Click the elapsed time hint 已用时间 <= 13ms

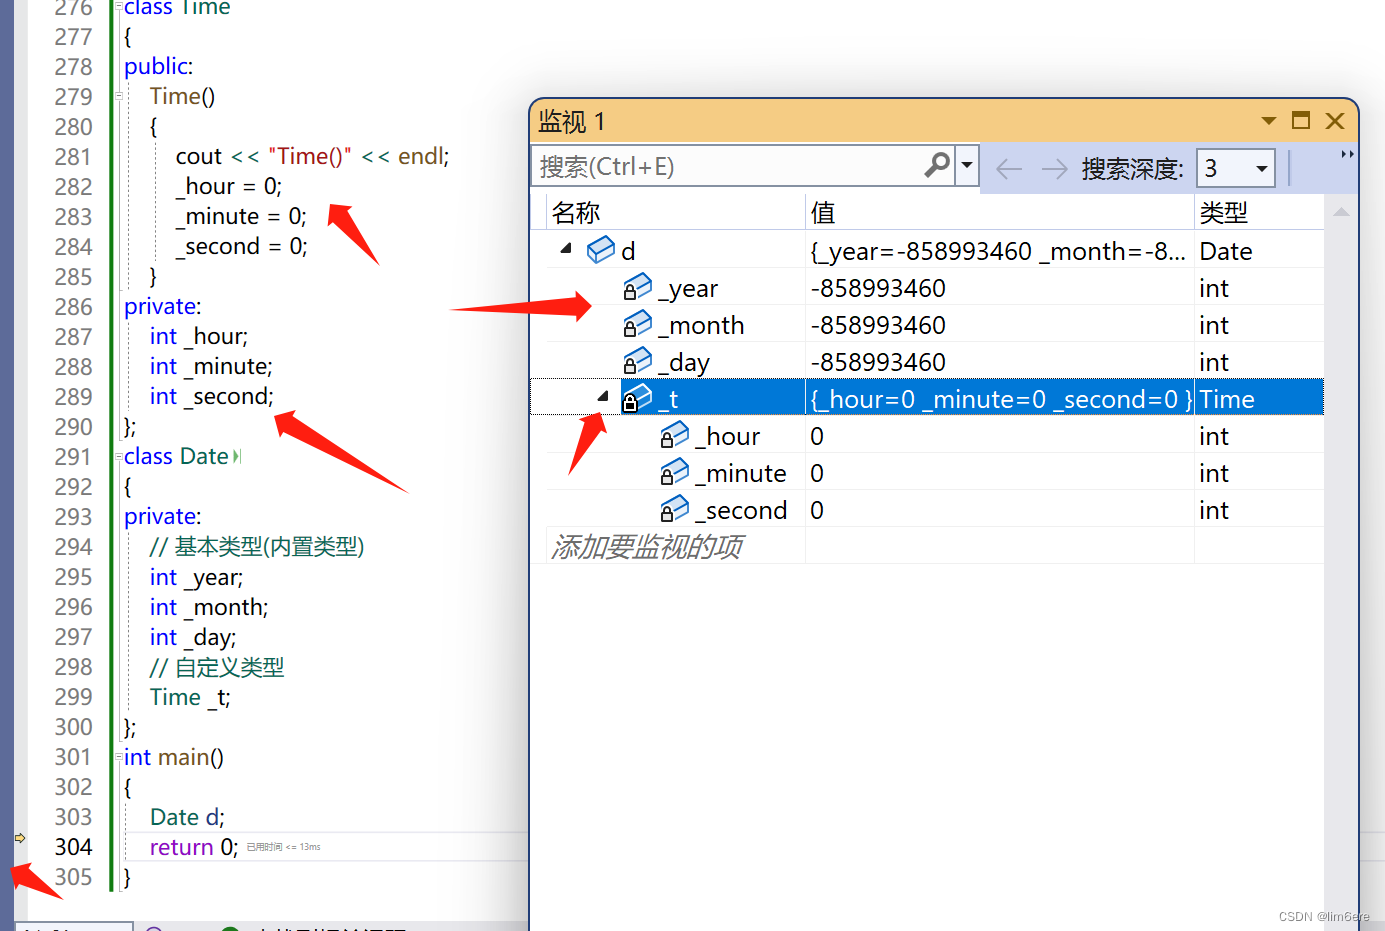tap(284, 847)
